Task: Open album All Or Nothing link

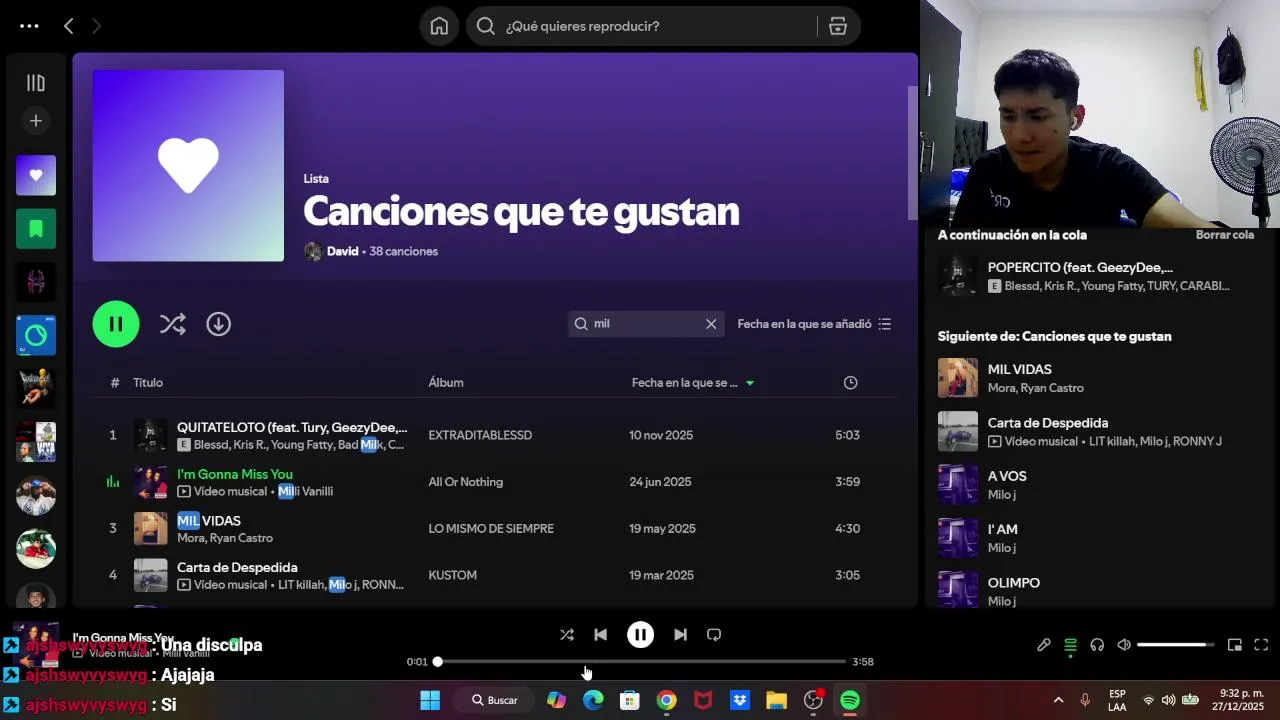Action: (466, 482)
